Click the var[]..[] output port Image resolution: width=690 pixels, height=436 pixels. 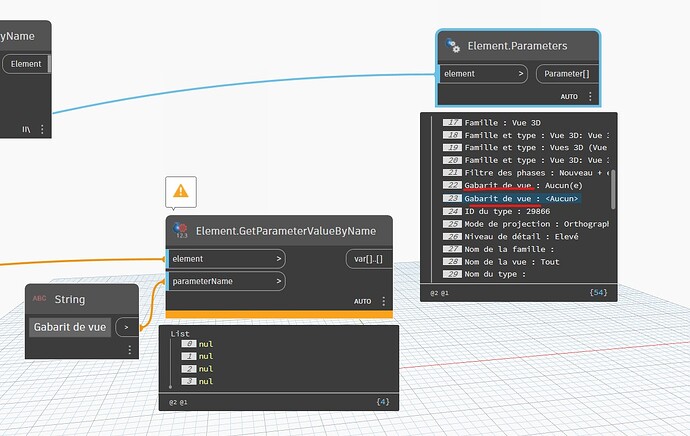pyautogui.click(x=369, y=259)
